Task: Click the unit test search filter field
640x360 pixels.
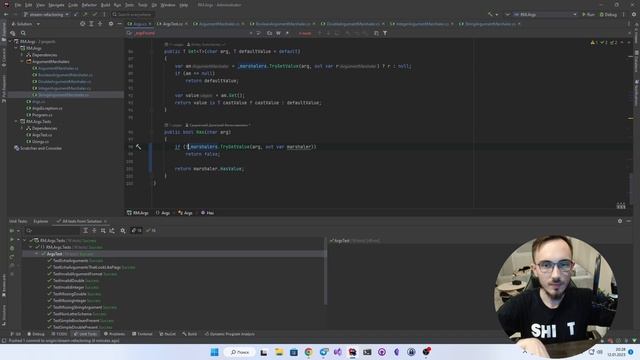Action: tap(53, 231)
